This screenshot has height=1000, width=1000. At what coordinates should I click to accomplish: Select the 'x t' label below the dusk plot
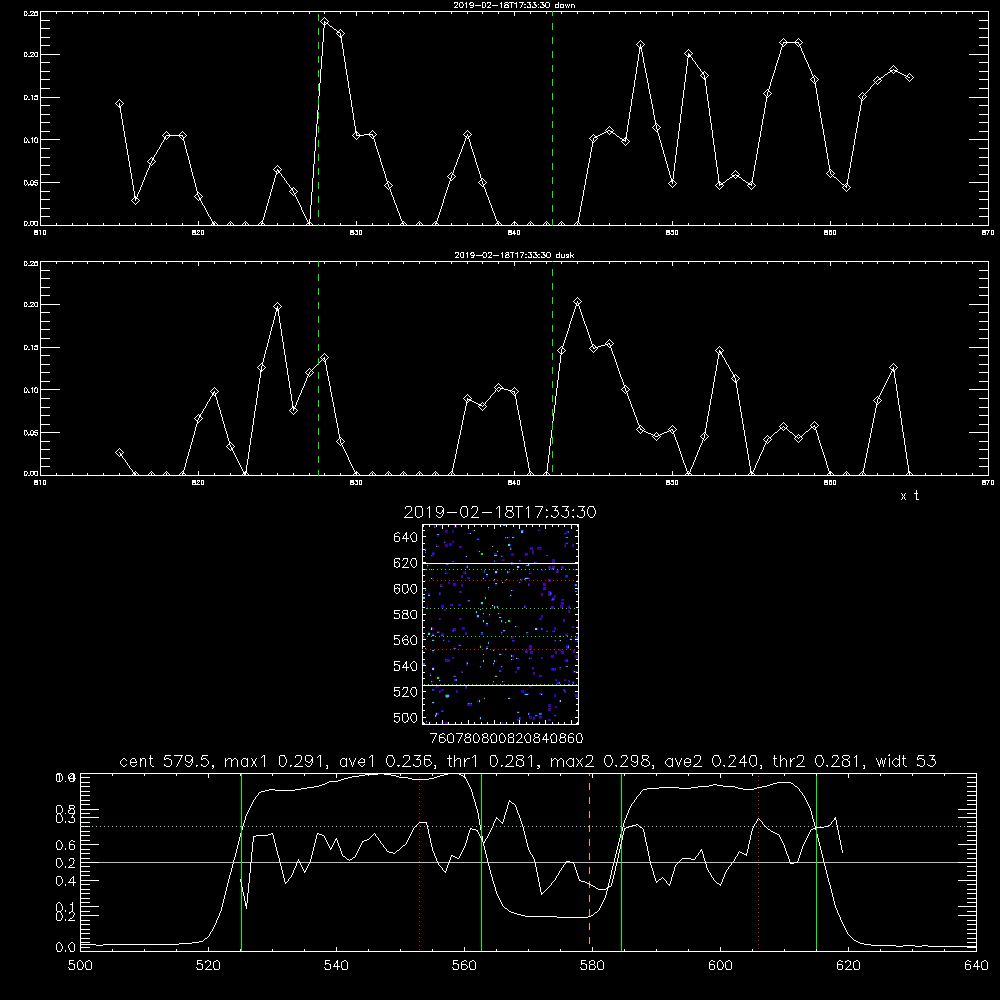909,496
